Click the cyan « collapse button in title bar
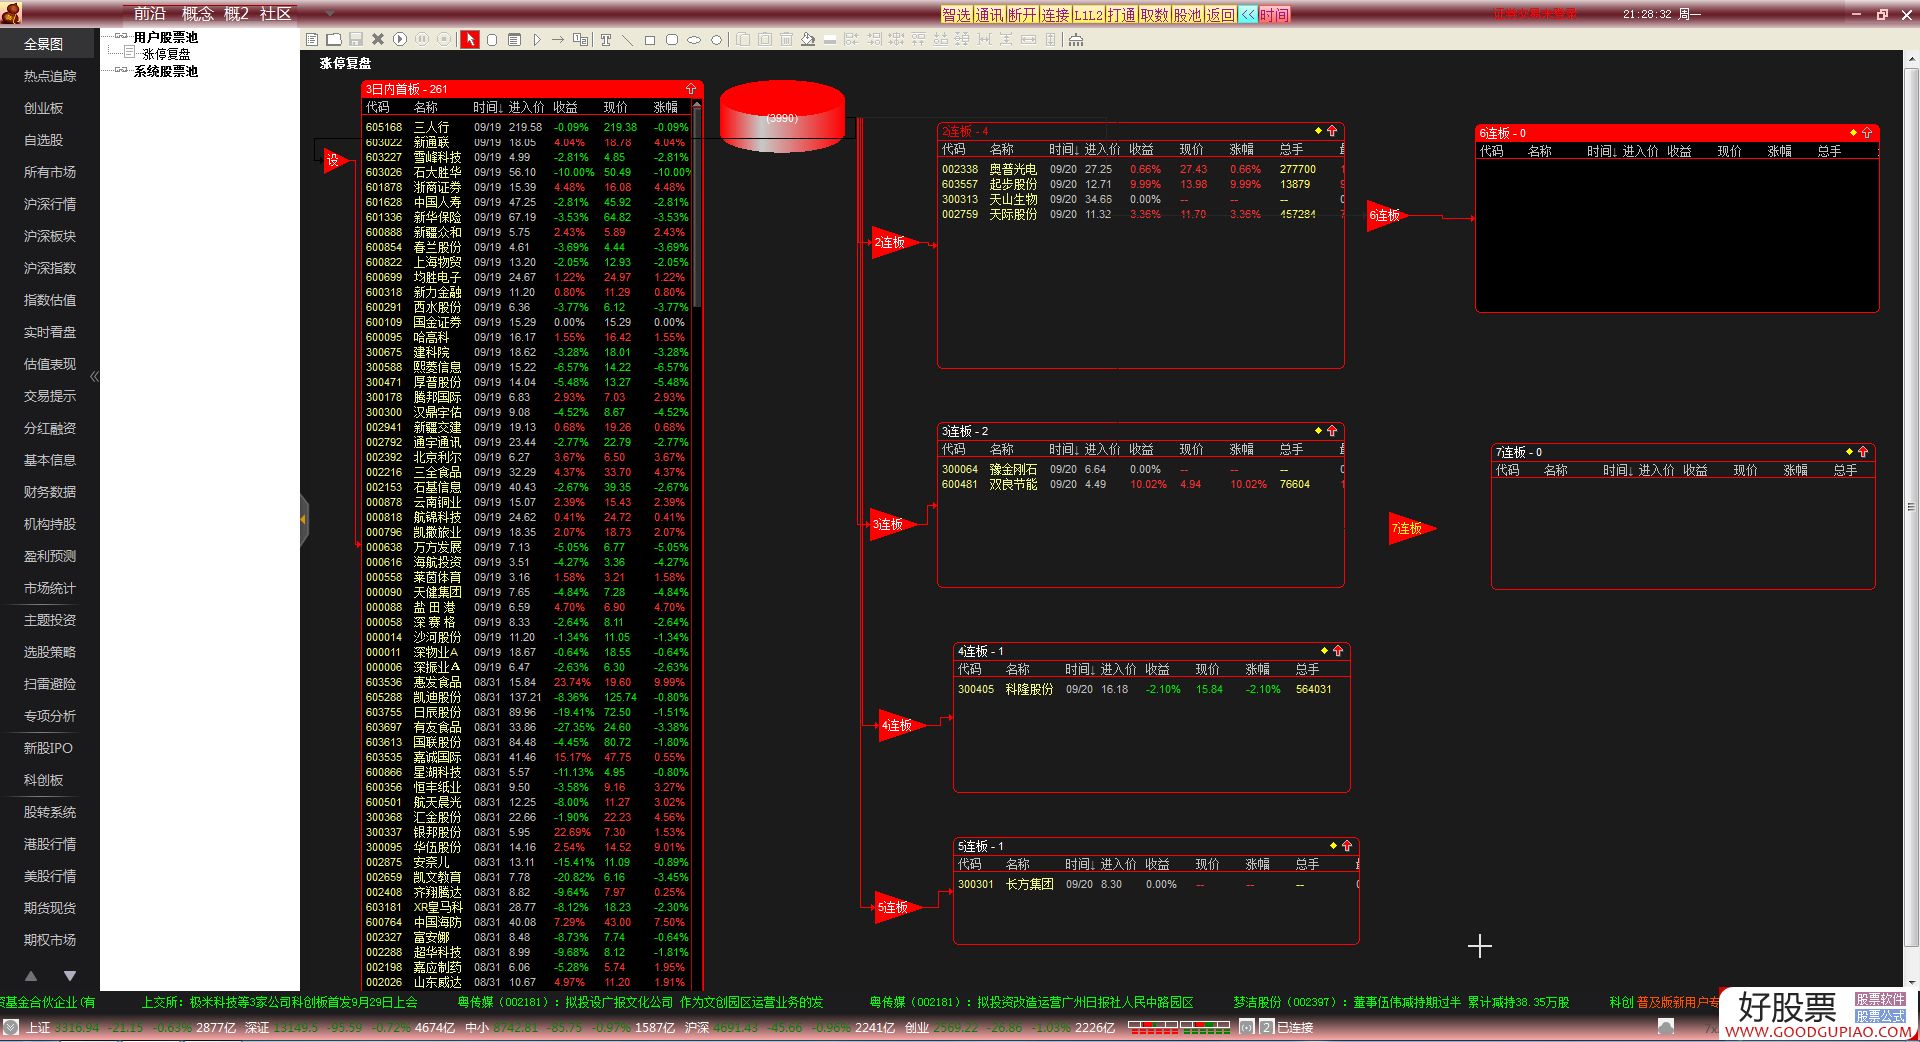The image size is (1920, 1042). point(1247,14)
